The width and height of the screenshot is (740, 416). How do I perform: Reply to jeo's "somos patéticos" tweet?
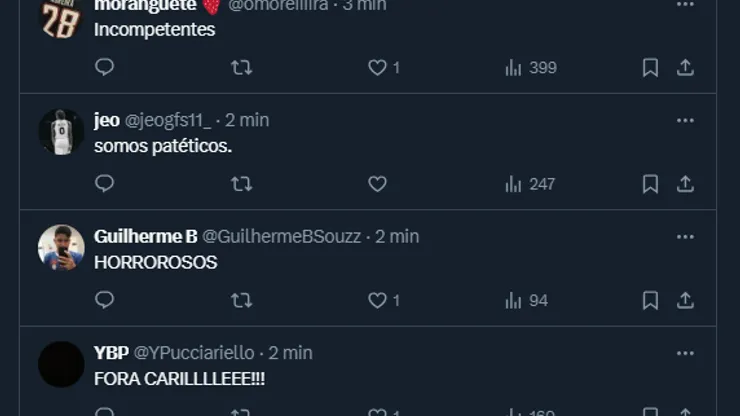tap(104, 184)
